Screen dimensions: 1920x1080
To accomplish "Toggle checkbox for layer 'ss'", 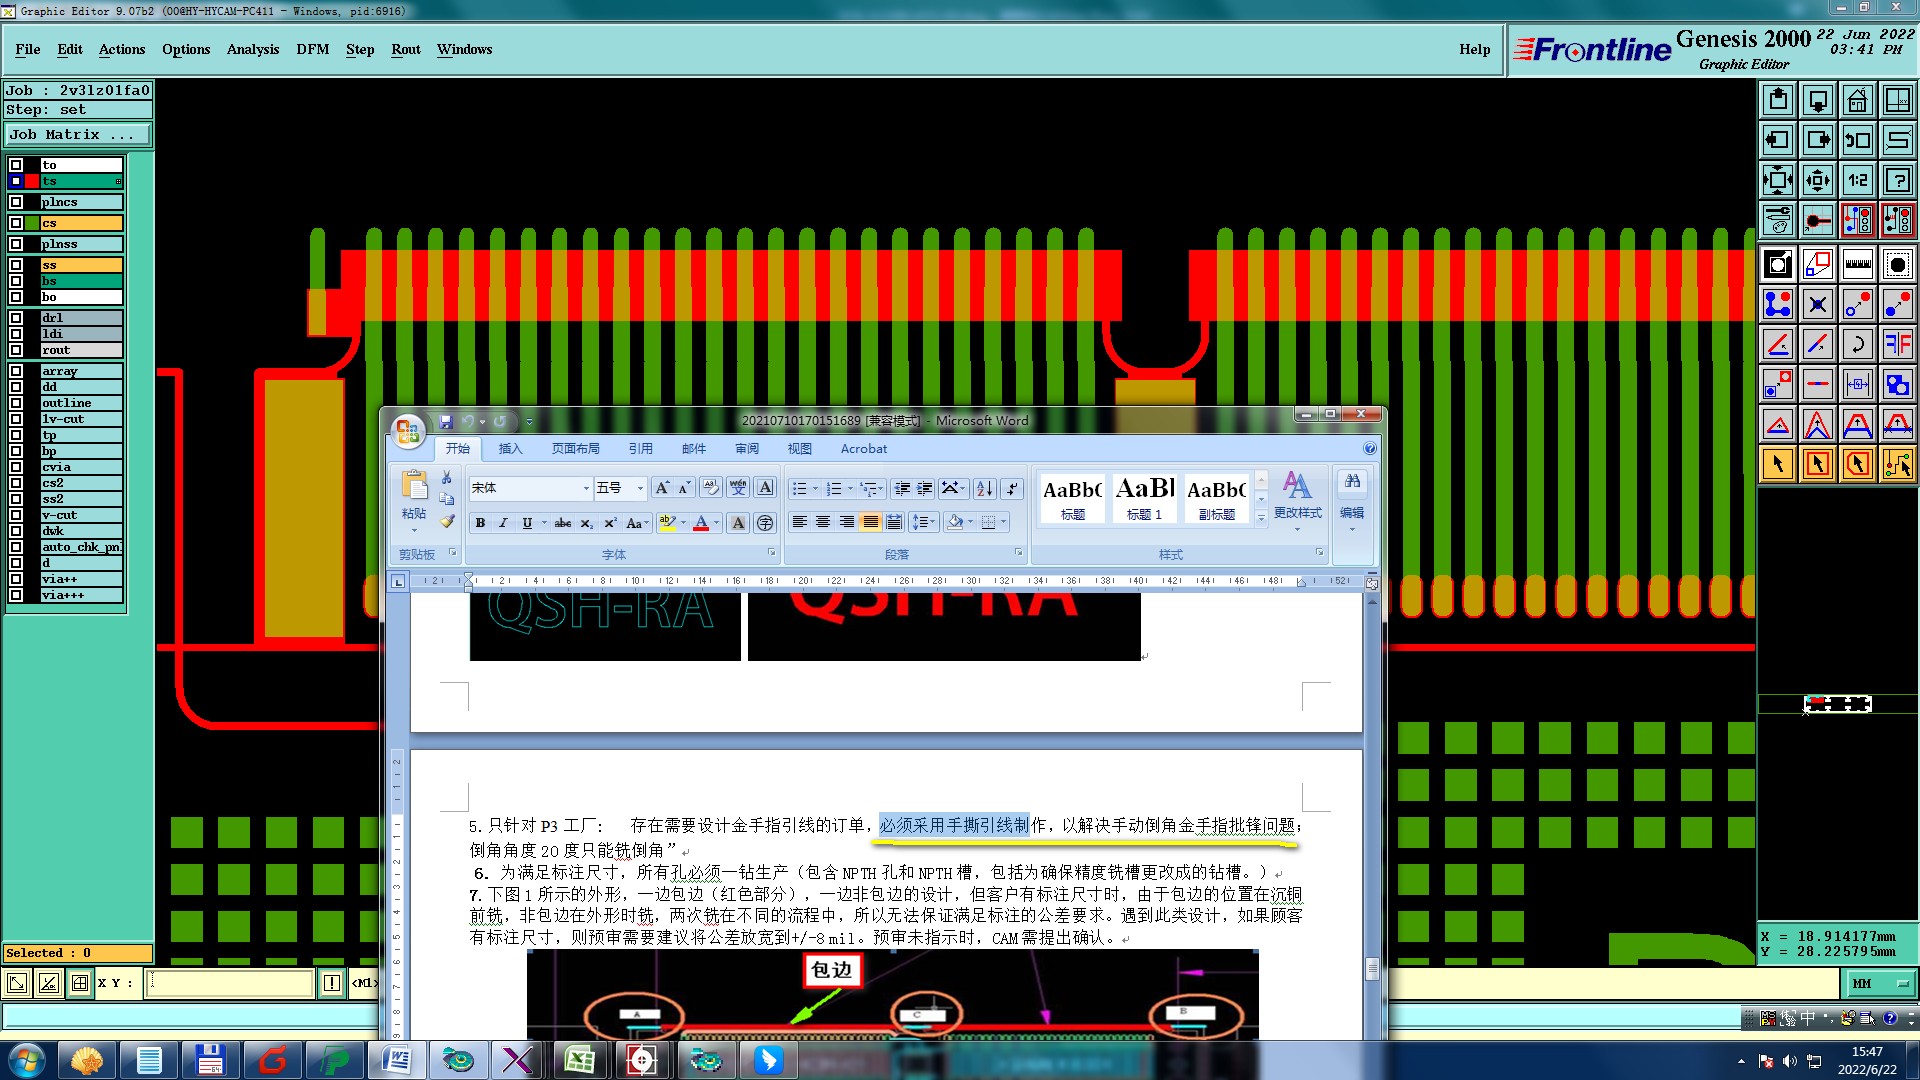I will 16,265.
